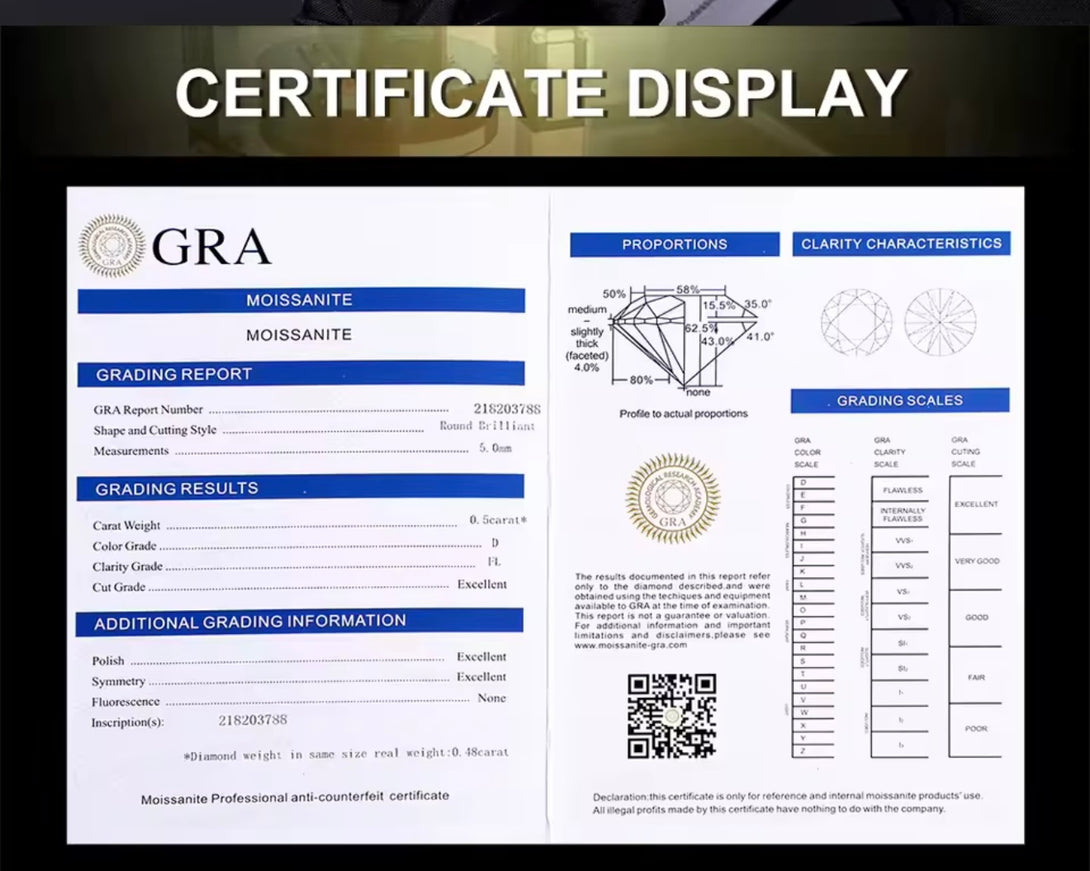
Task: Select the pavilion-view clarity diagram
Action: coord(940,323)
